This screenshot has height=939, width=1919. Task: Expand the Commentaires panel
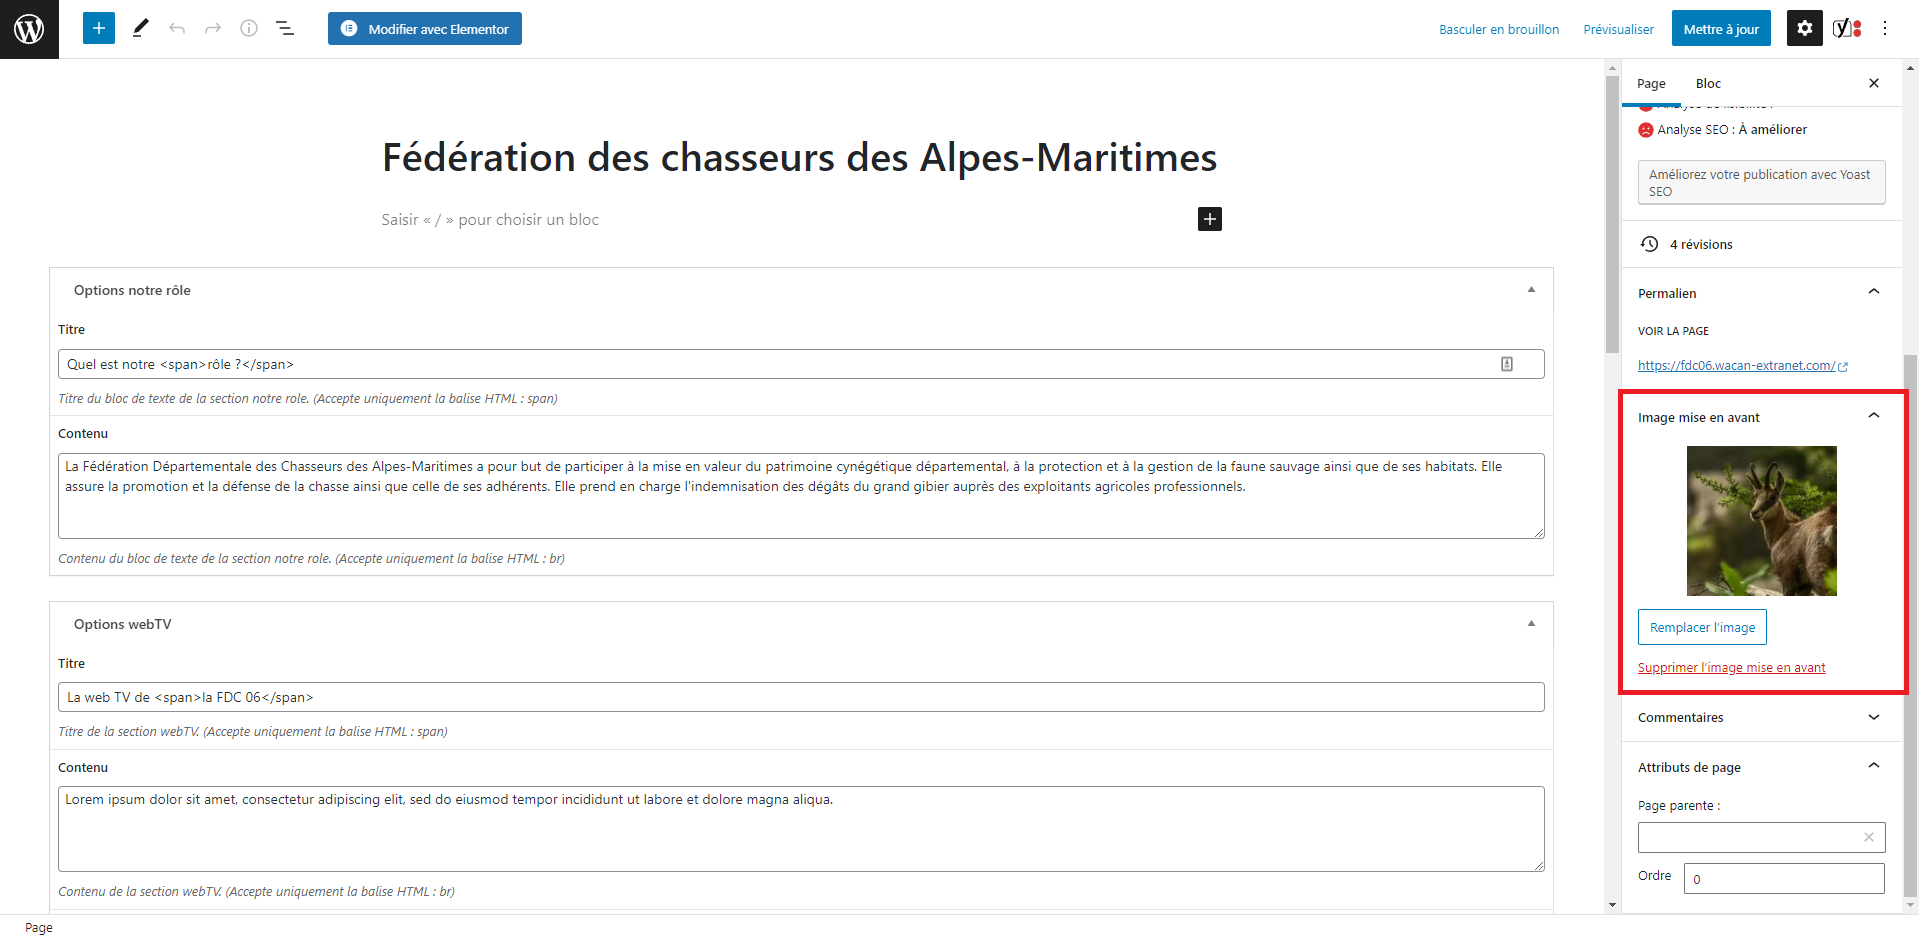(1873, 717)
